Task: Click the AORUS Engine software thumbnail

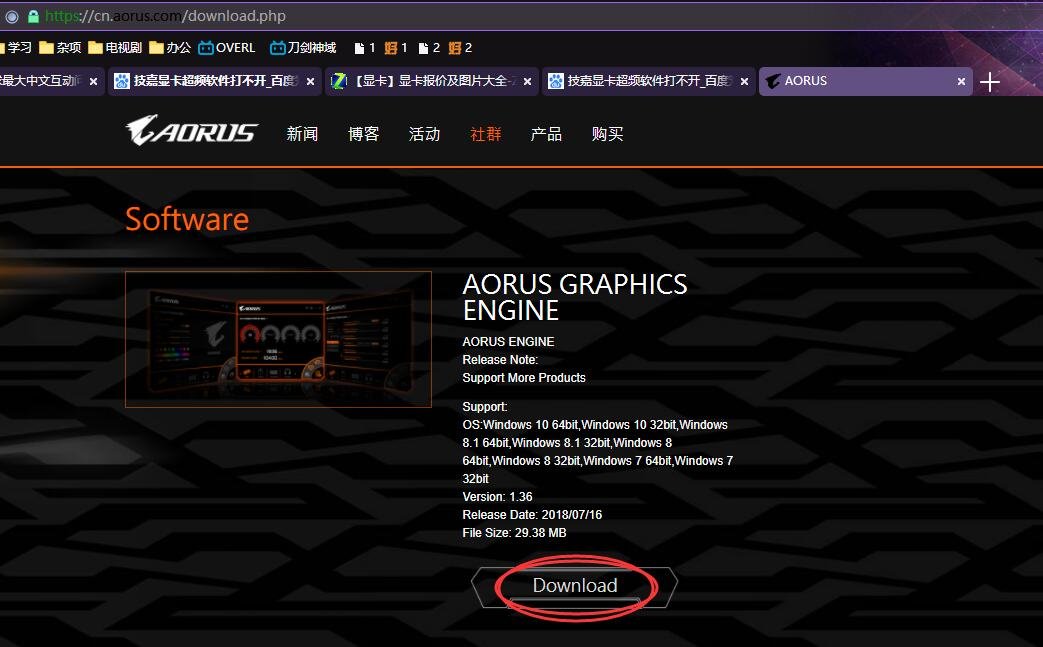Action: 278,339
